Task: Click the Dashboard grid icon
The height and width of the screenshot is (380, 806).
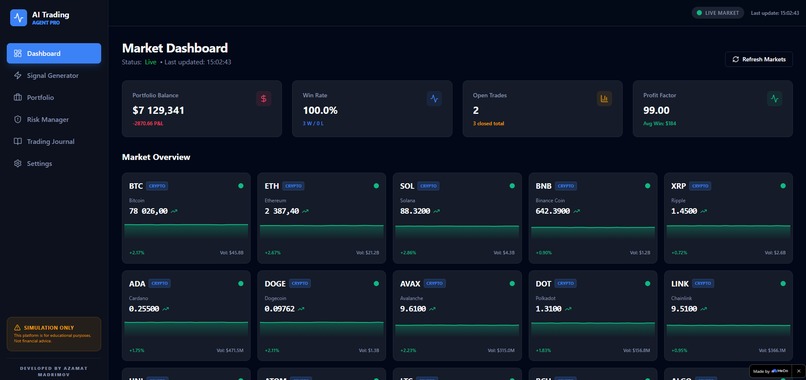Action: (18, 53)
